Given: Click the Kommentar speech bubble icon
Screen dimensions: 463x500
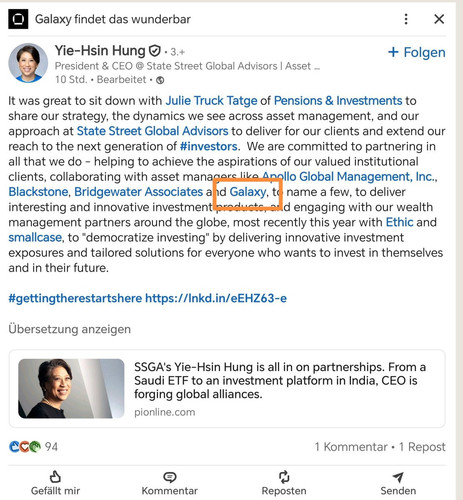Looking at the screenshot, I should pyautogui.click(x=170, y=477).
